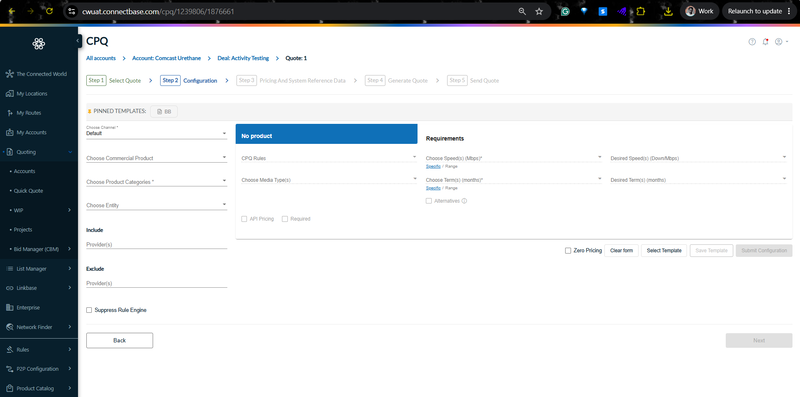
Task: Open the pinned BB template
Action: point(164,111)
